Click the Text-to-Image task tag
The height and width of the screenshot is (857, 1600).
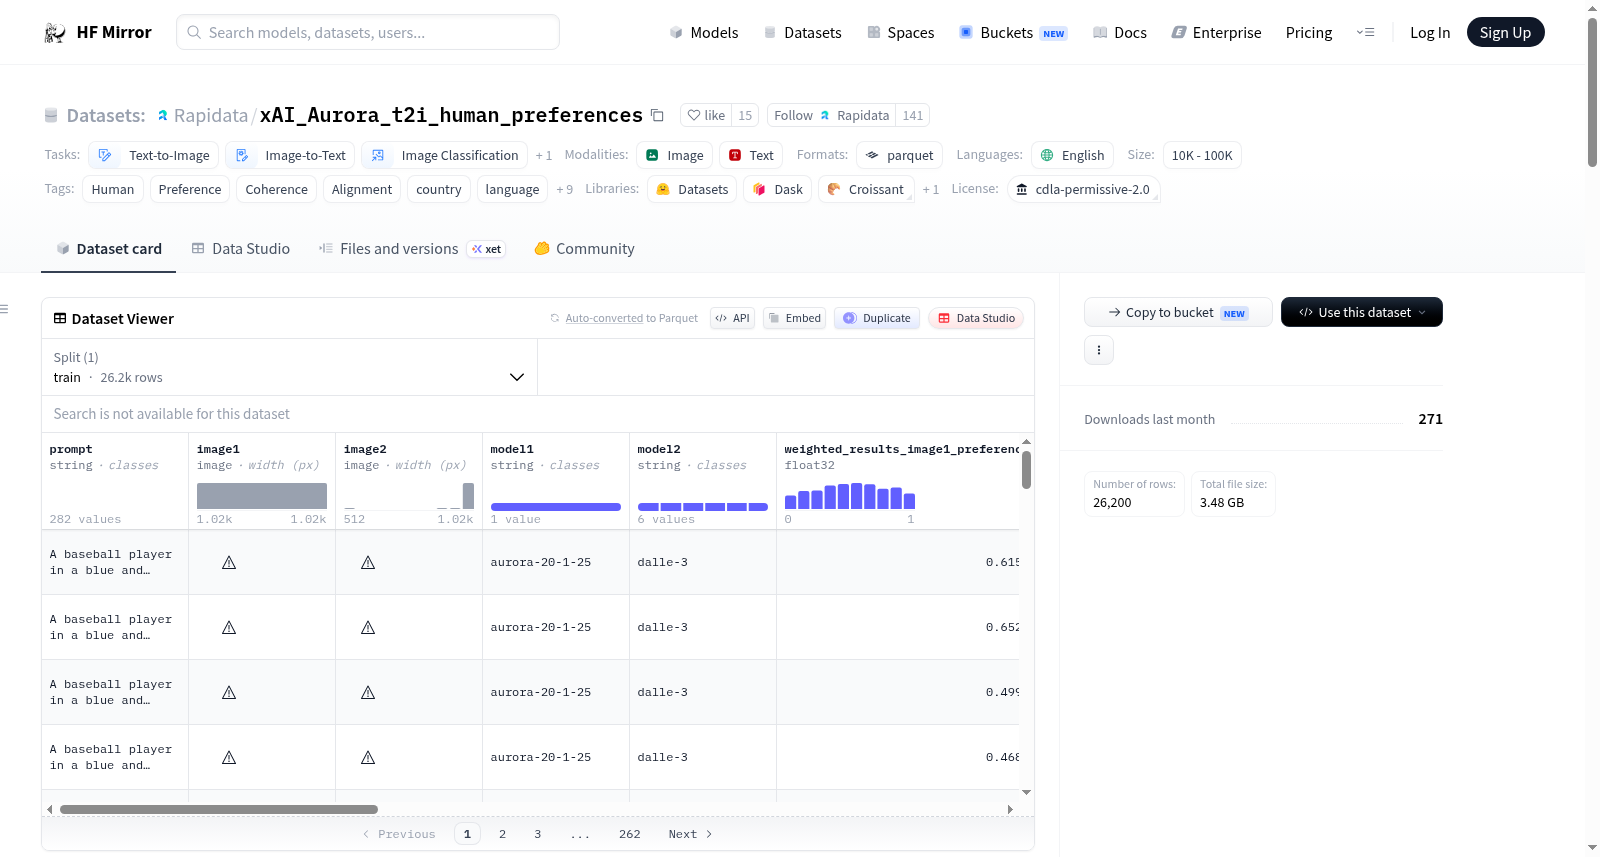154,155
